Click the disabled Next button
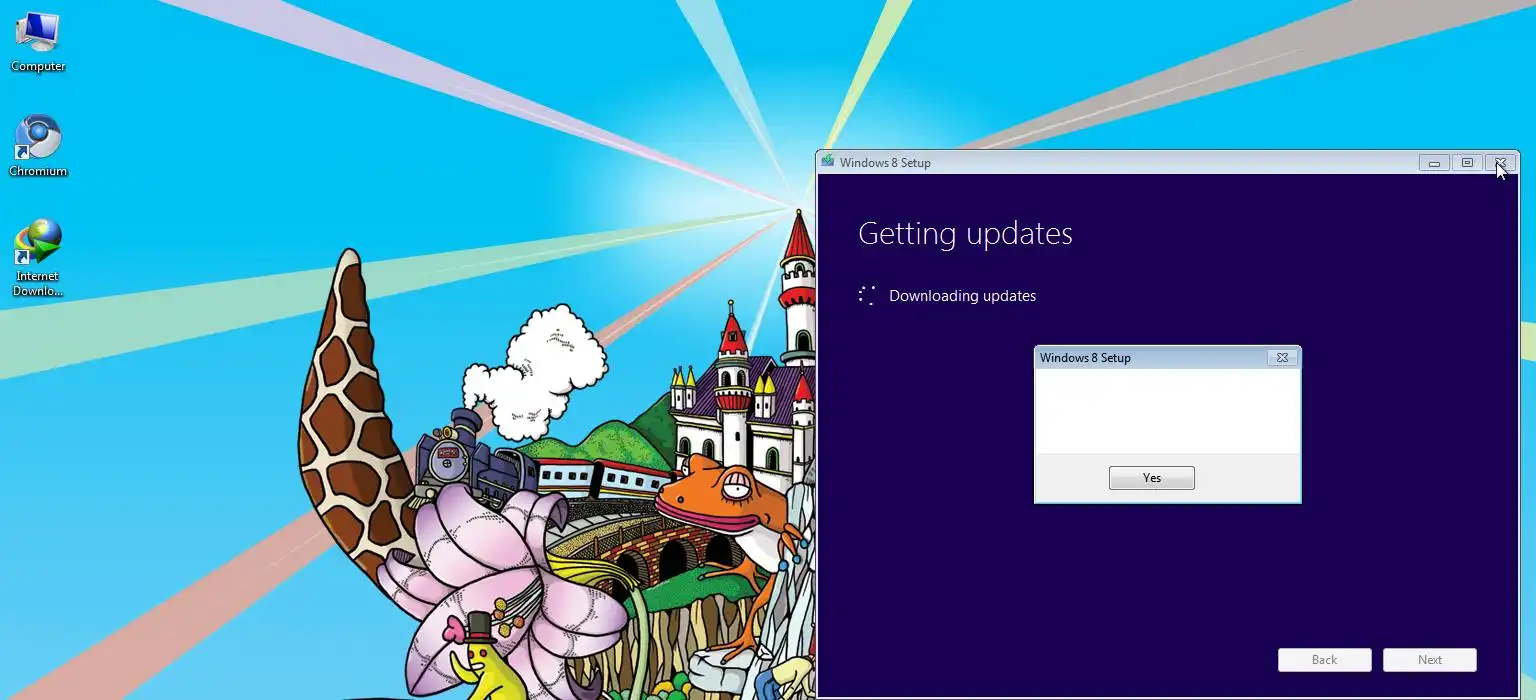Screen dimensions: 1536x700 pyautogui.click(x=1429, y=660)
